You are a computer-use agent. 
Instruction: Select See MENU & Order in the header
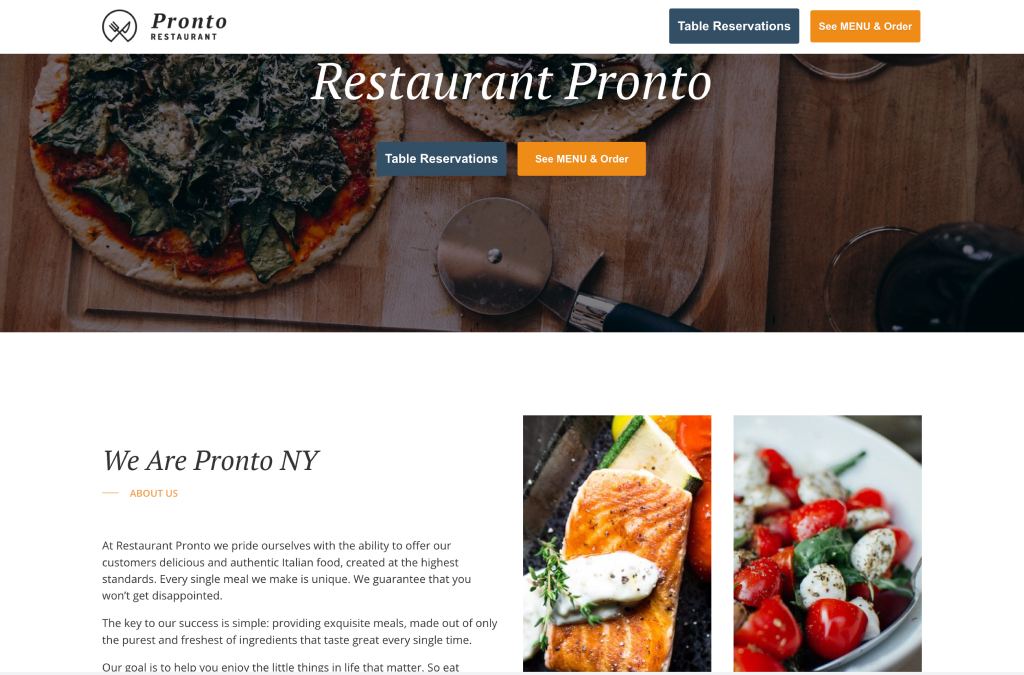pos(865,26)
